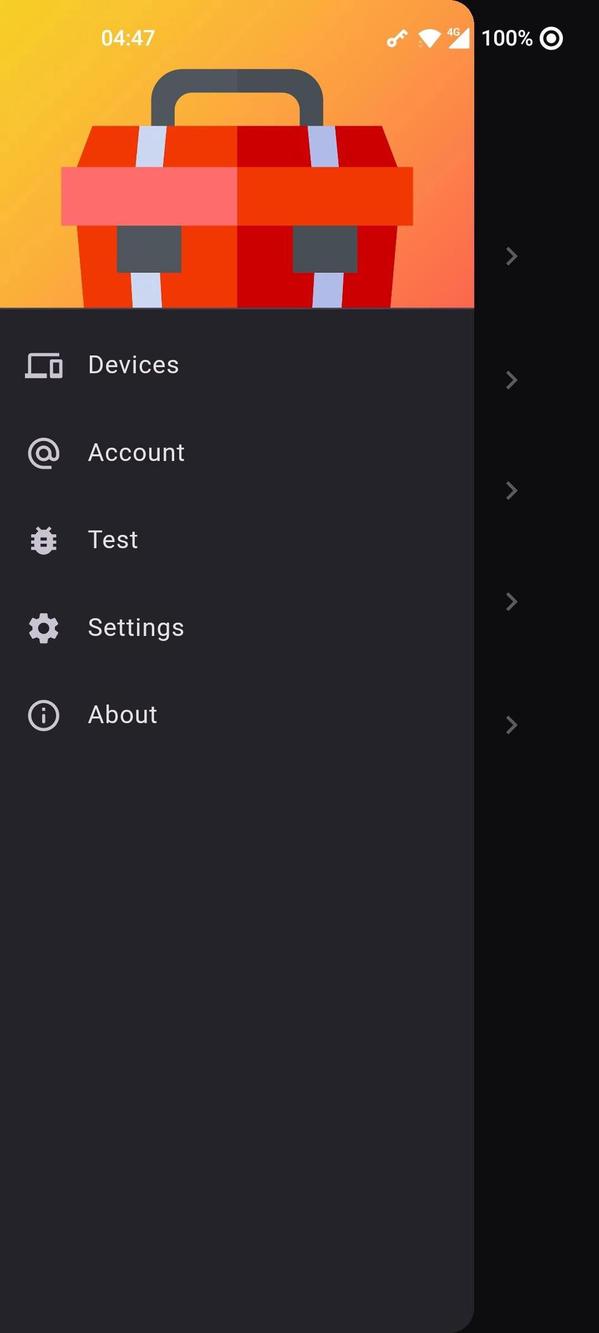Select Devices from the navigation drawer
The height and width of the screenshot is (1333, 599).
[x=133, y=366]
